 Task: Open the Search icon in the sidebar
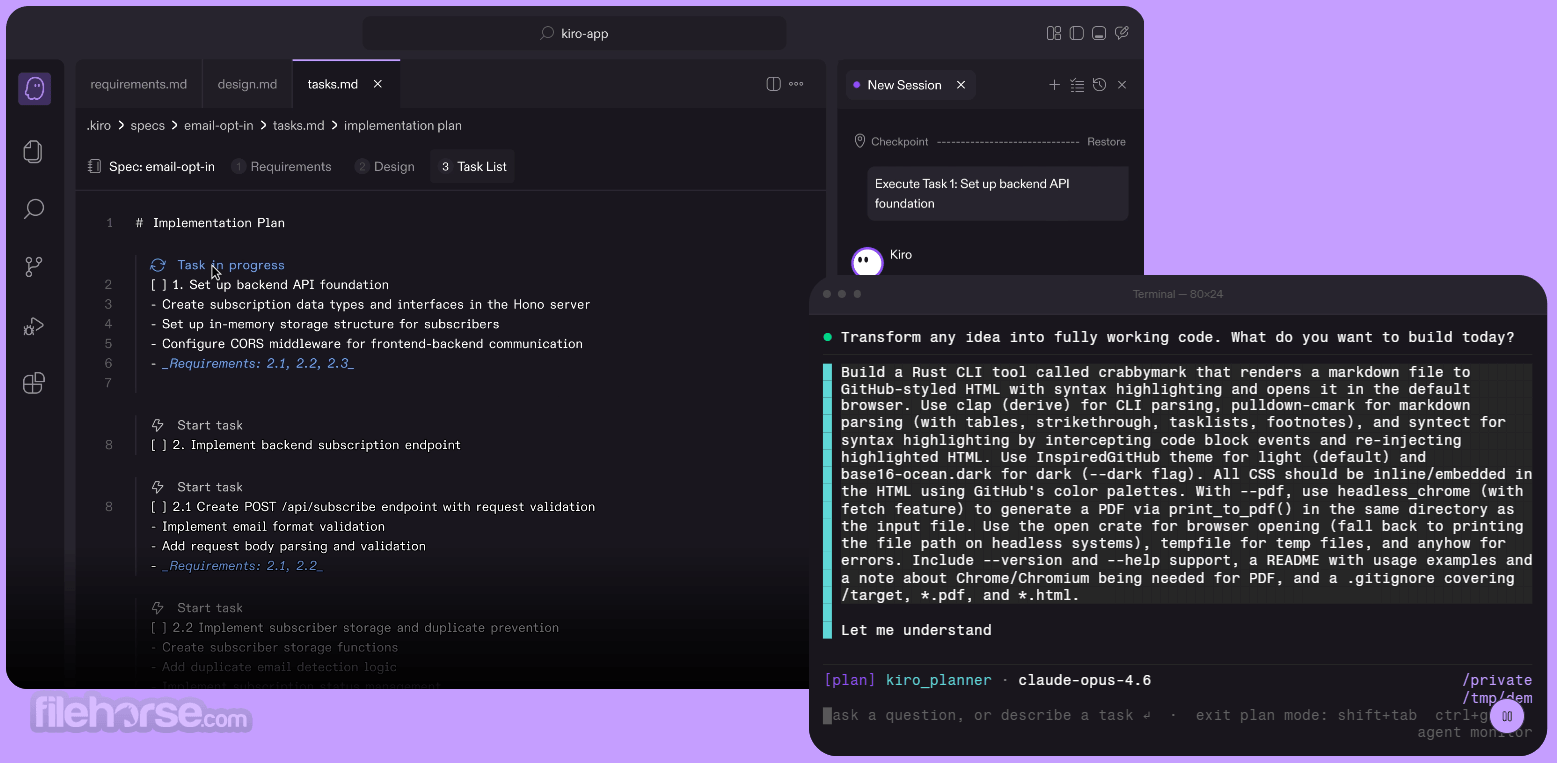point(34,209)
